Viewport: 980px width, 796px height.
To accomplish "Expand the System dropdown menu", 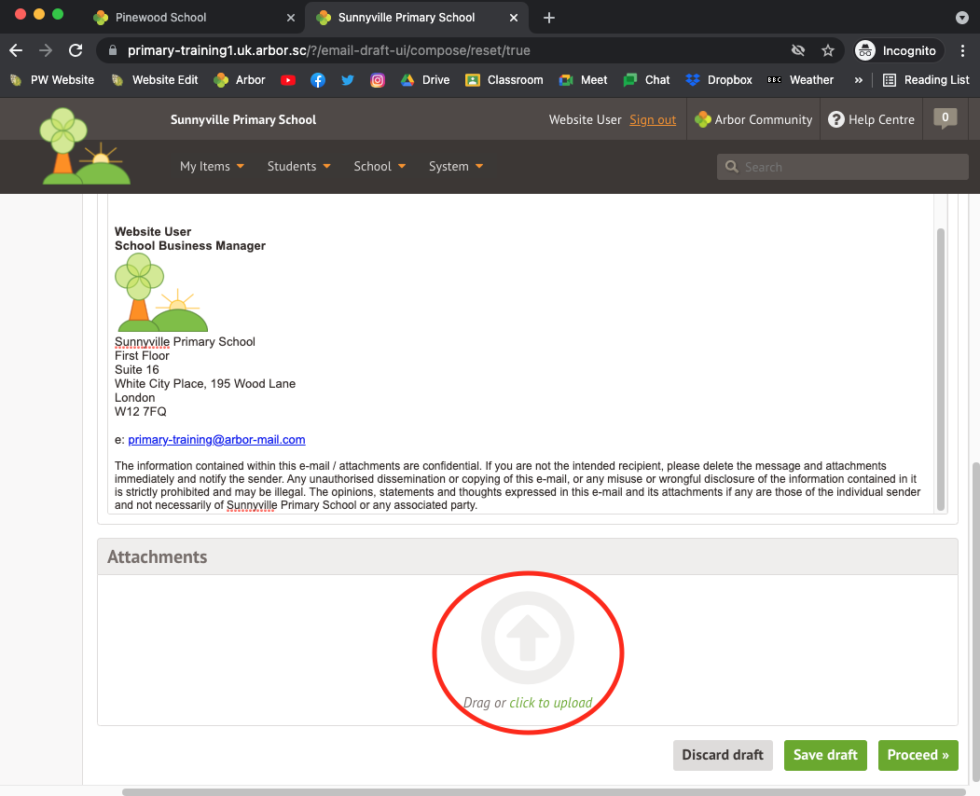I will (454, 166).
